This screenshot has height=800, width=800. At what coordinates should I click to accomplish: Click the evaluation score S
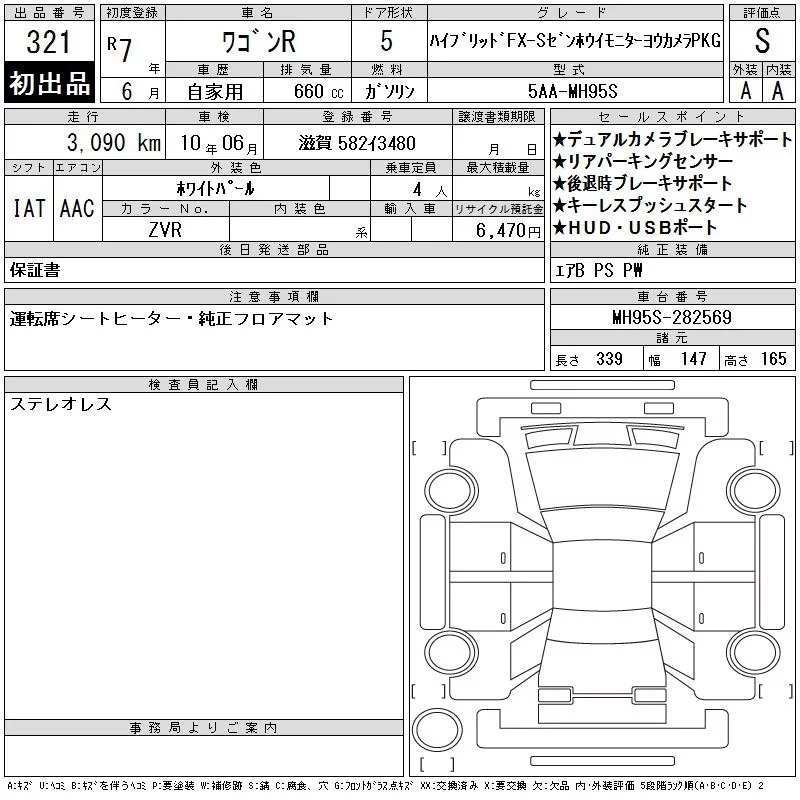click(762, 42)
